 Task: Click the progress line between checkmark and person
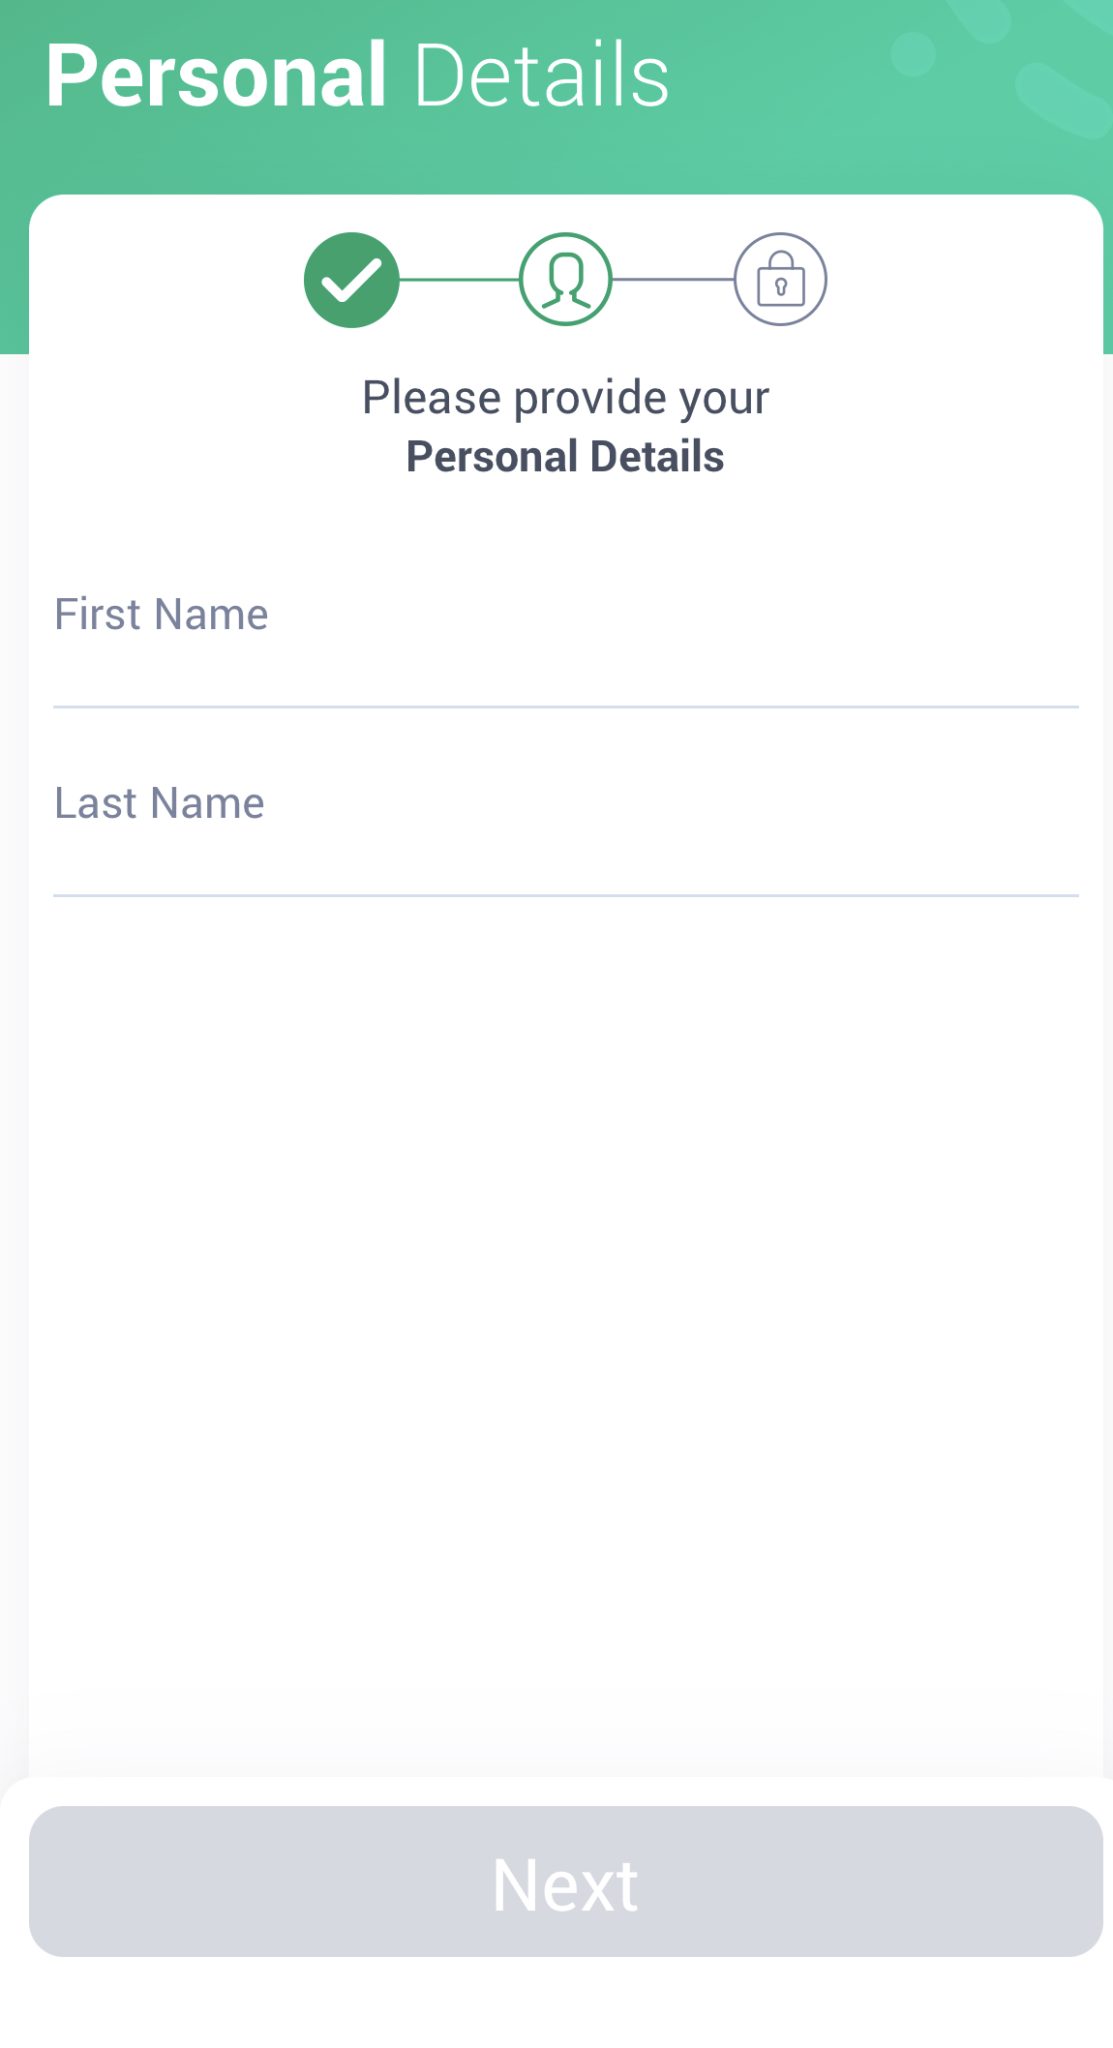[x=458, y=280]
